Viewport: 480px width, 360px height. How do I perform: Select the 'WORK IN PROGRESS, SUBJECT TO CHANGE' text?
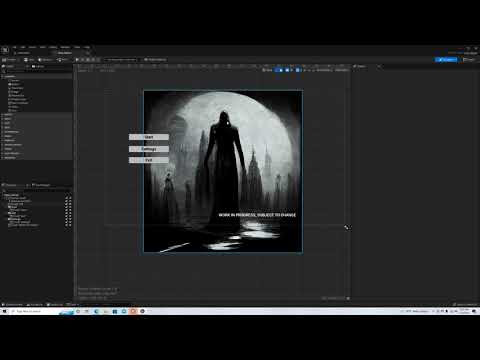[257, 215]
